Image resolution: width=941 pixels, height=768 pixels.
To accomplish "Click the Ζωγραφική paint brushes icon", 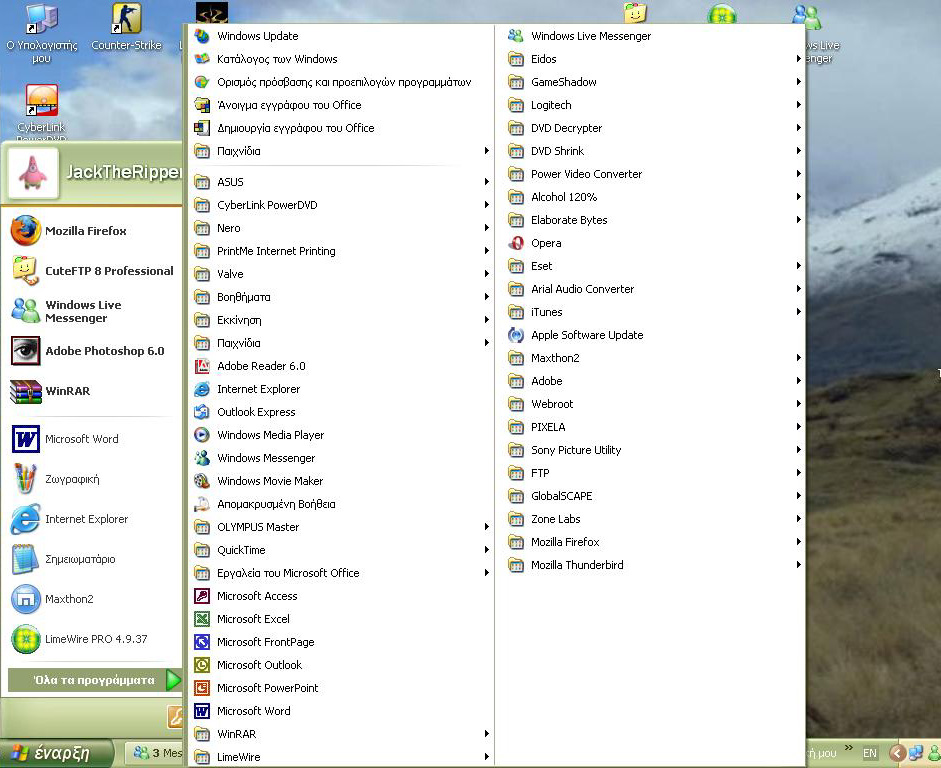I will click(26, 479).
